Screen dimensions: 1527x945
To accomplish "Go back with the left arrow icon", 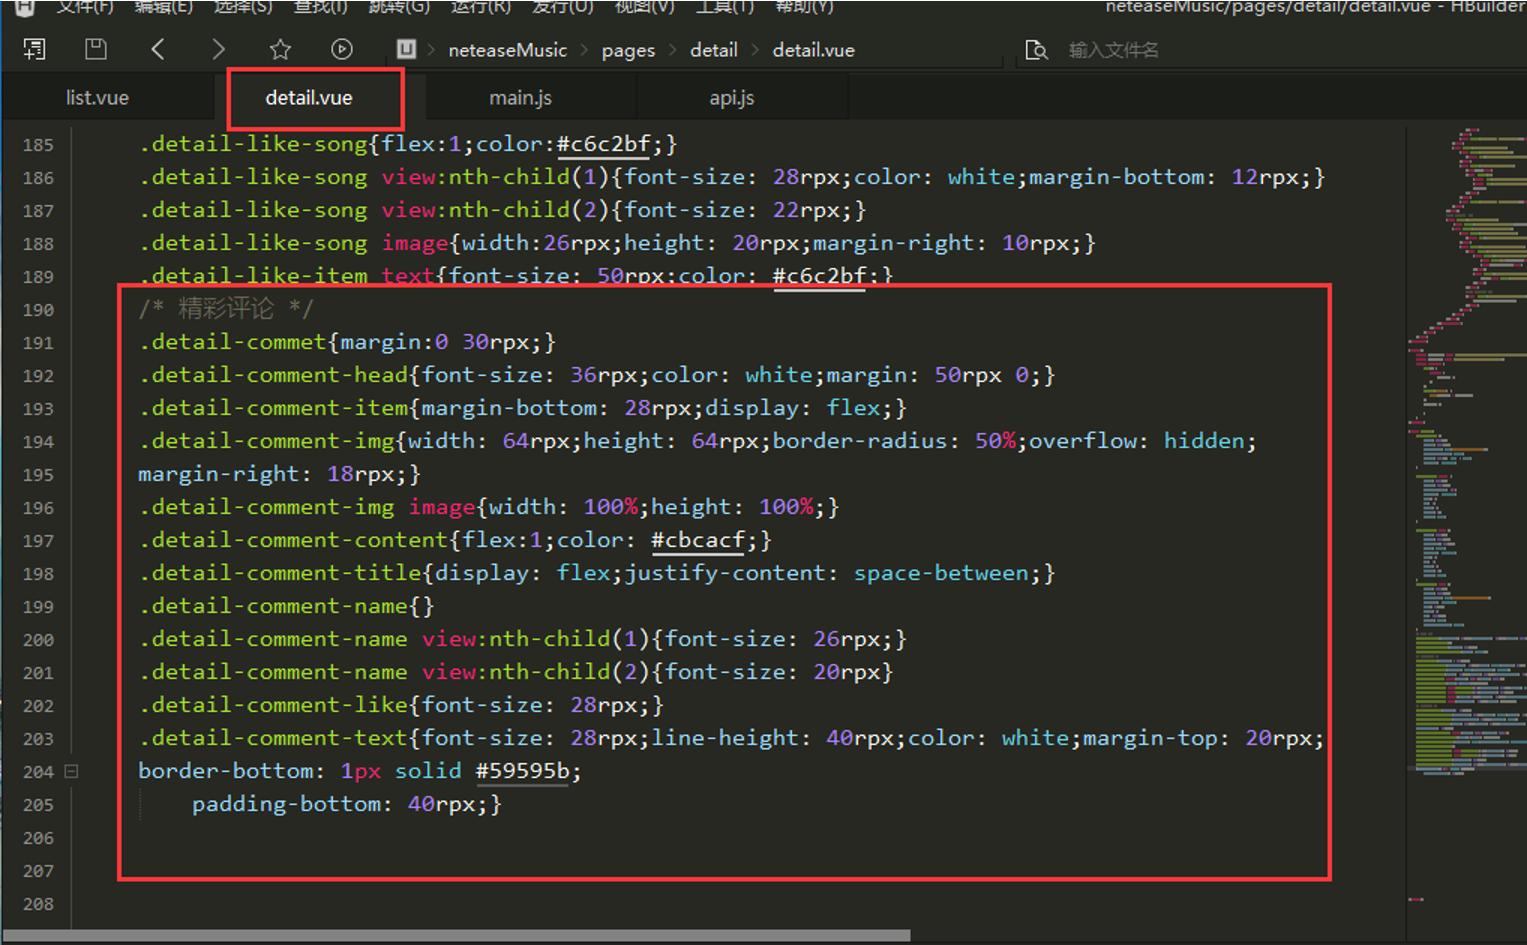I will pos(157,49).
